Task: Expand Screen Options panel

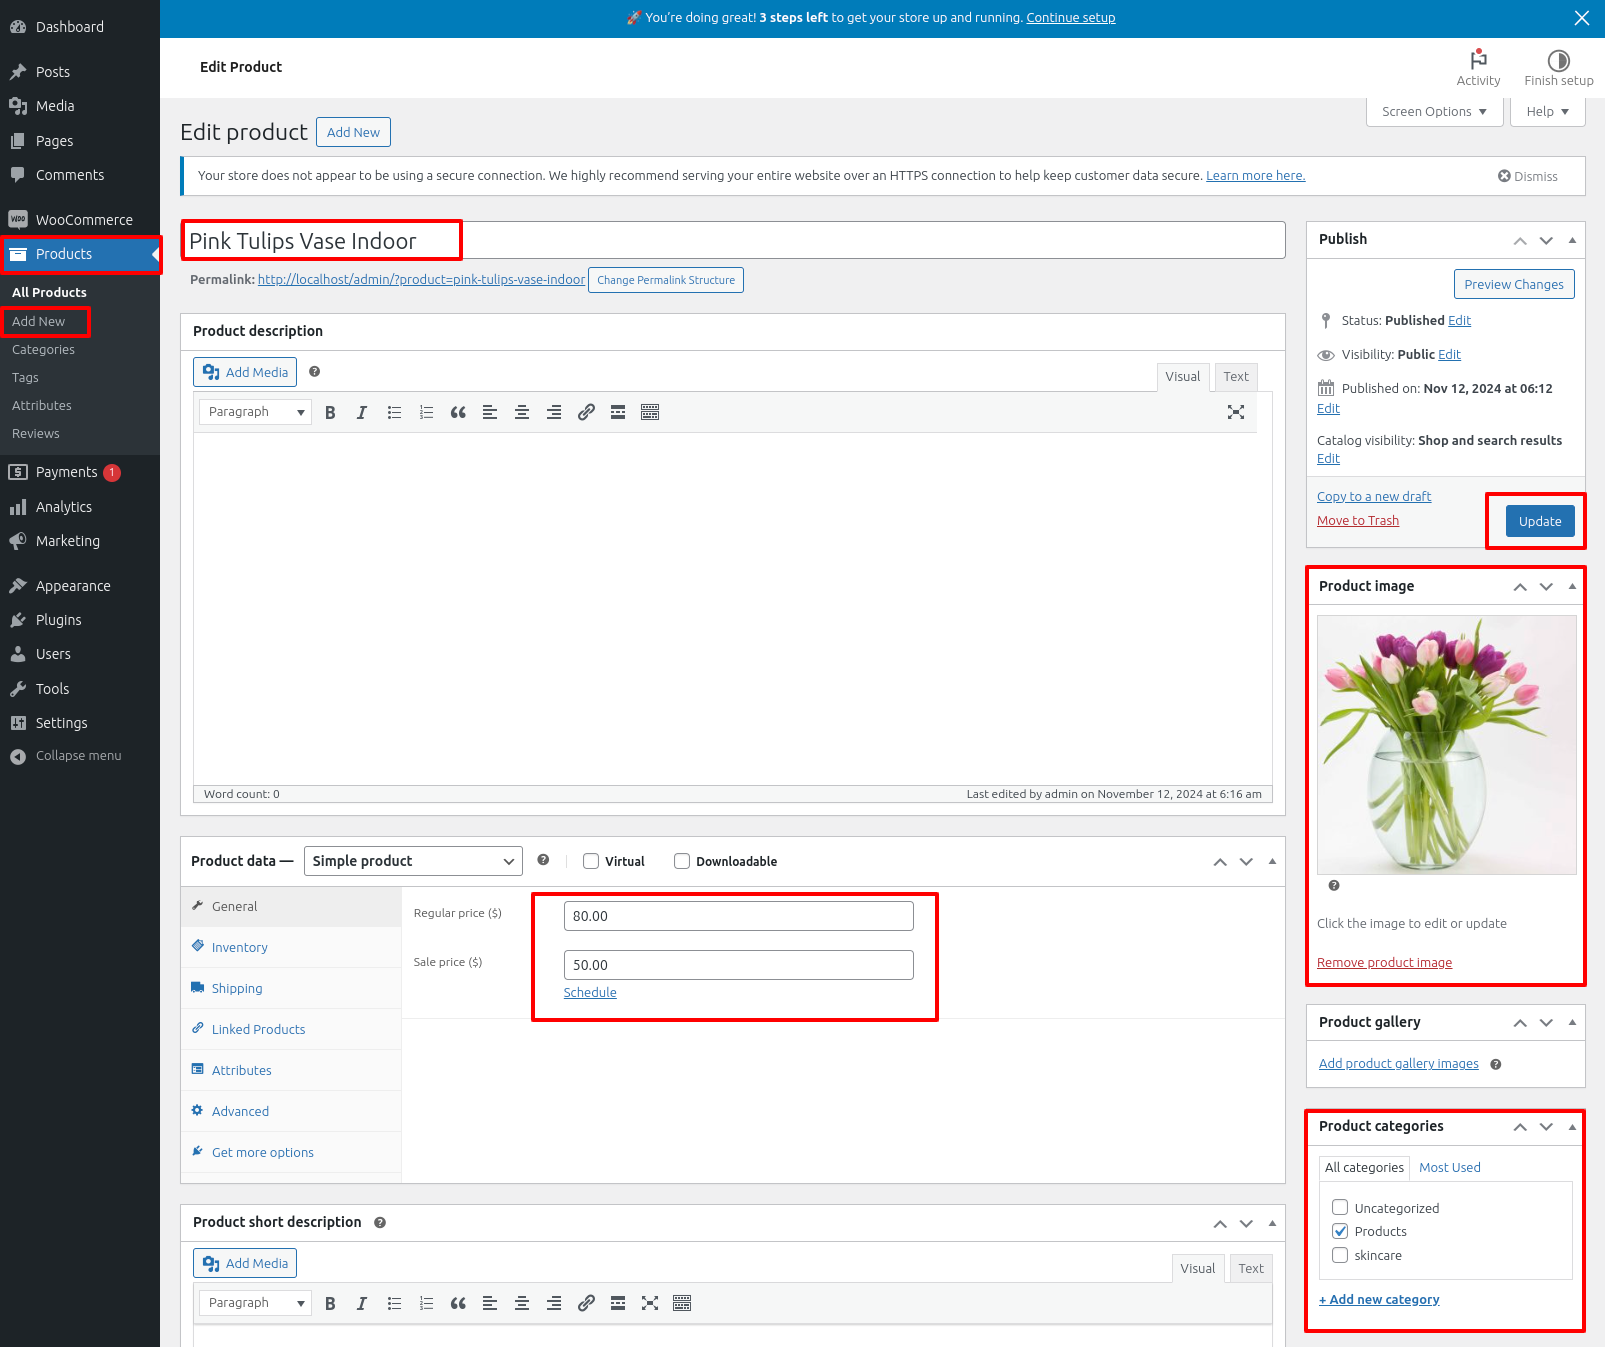Action: 1434,111
